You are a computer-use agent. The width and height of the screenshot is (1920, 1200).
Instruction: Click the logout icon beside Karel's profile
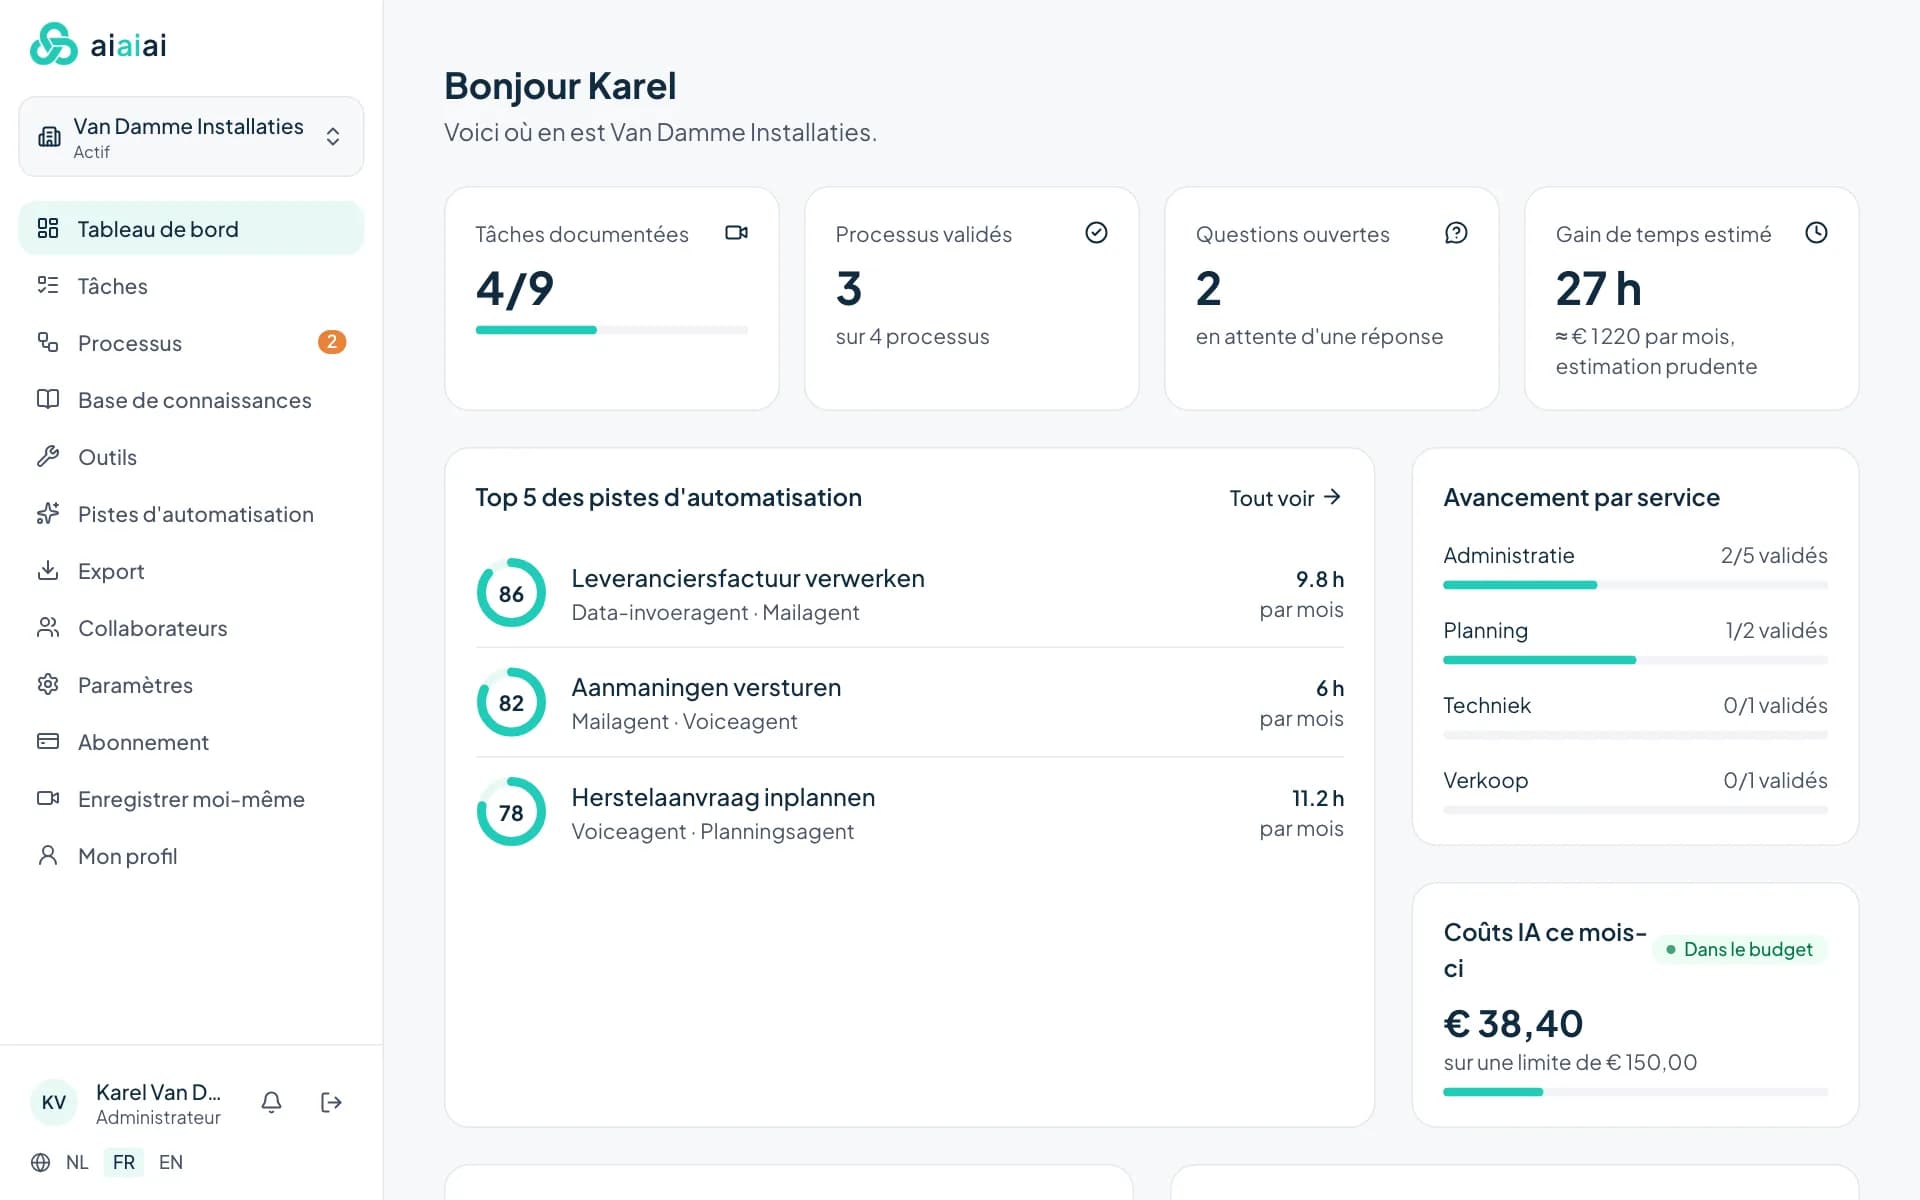click(331, 1102)
